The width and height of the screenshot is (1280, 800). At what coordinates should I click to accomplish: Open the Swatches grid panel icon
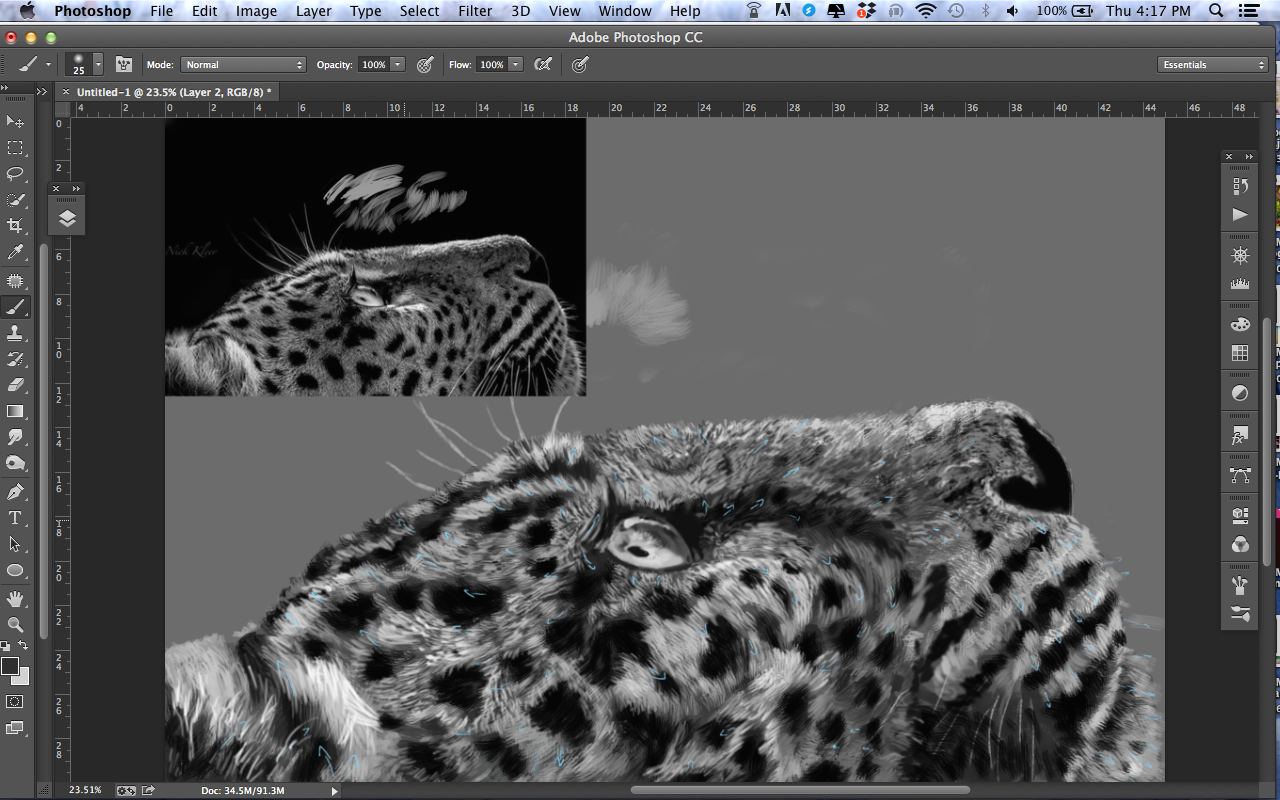click(x=1240, y=353)
